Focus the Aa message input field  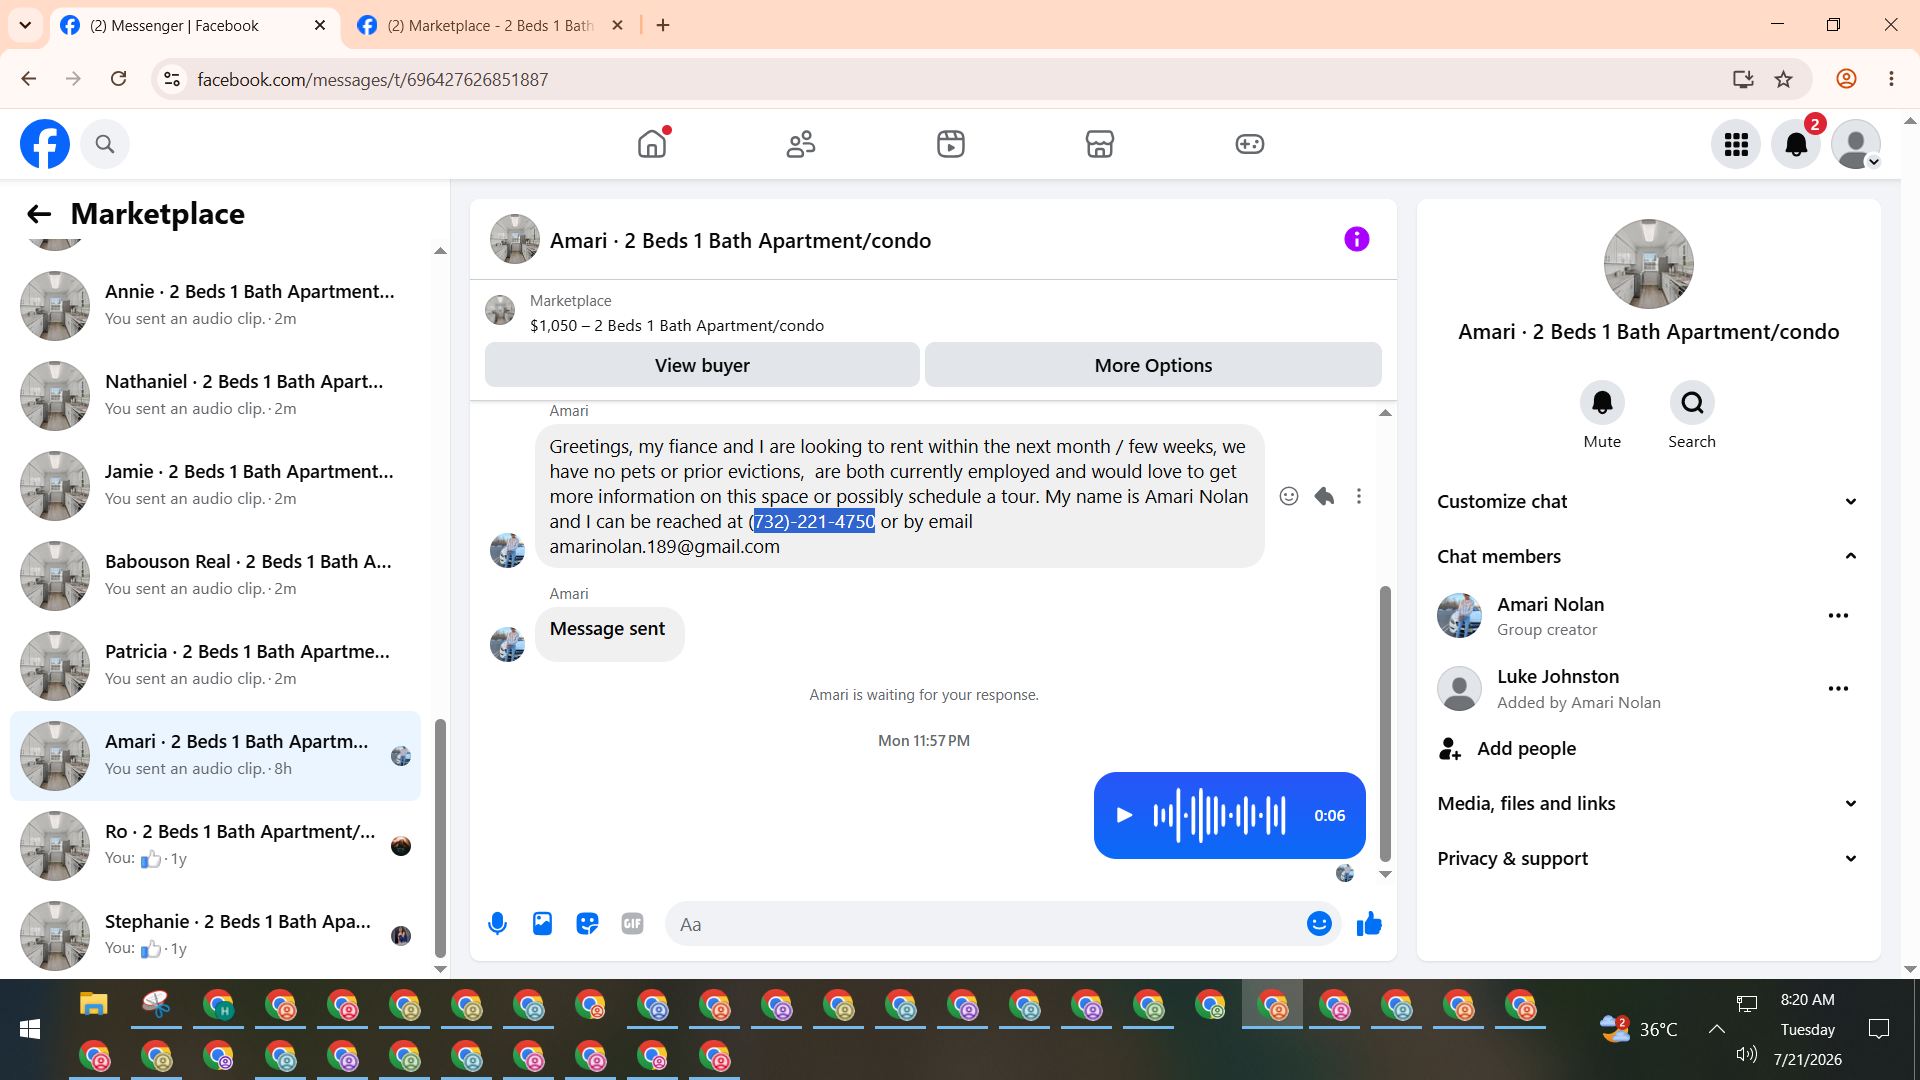pyautogui.click(x=983, y=924)
